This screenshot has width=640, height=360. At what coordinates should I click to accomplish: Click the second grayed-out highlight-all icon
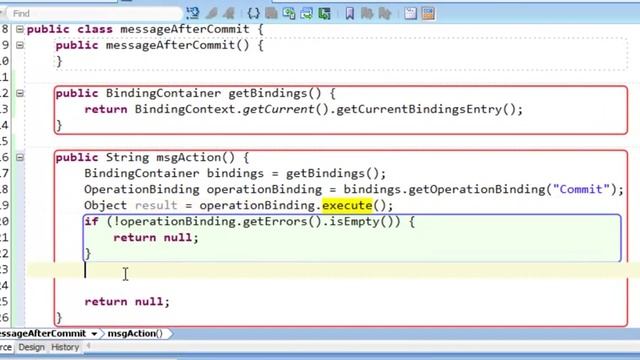[229, 13]
